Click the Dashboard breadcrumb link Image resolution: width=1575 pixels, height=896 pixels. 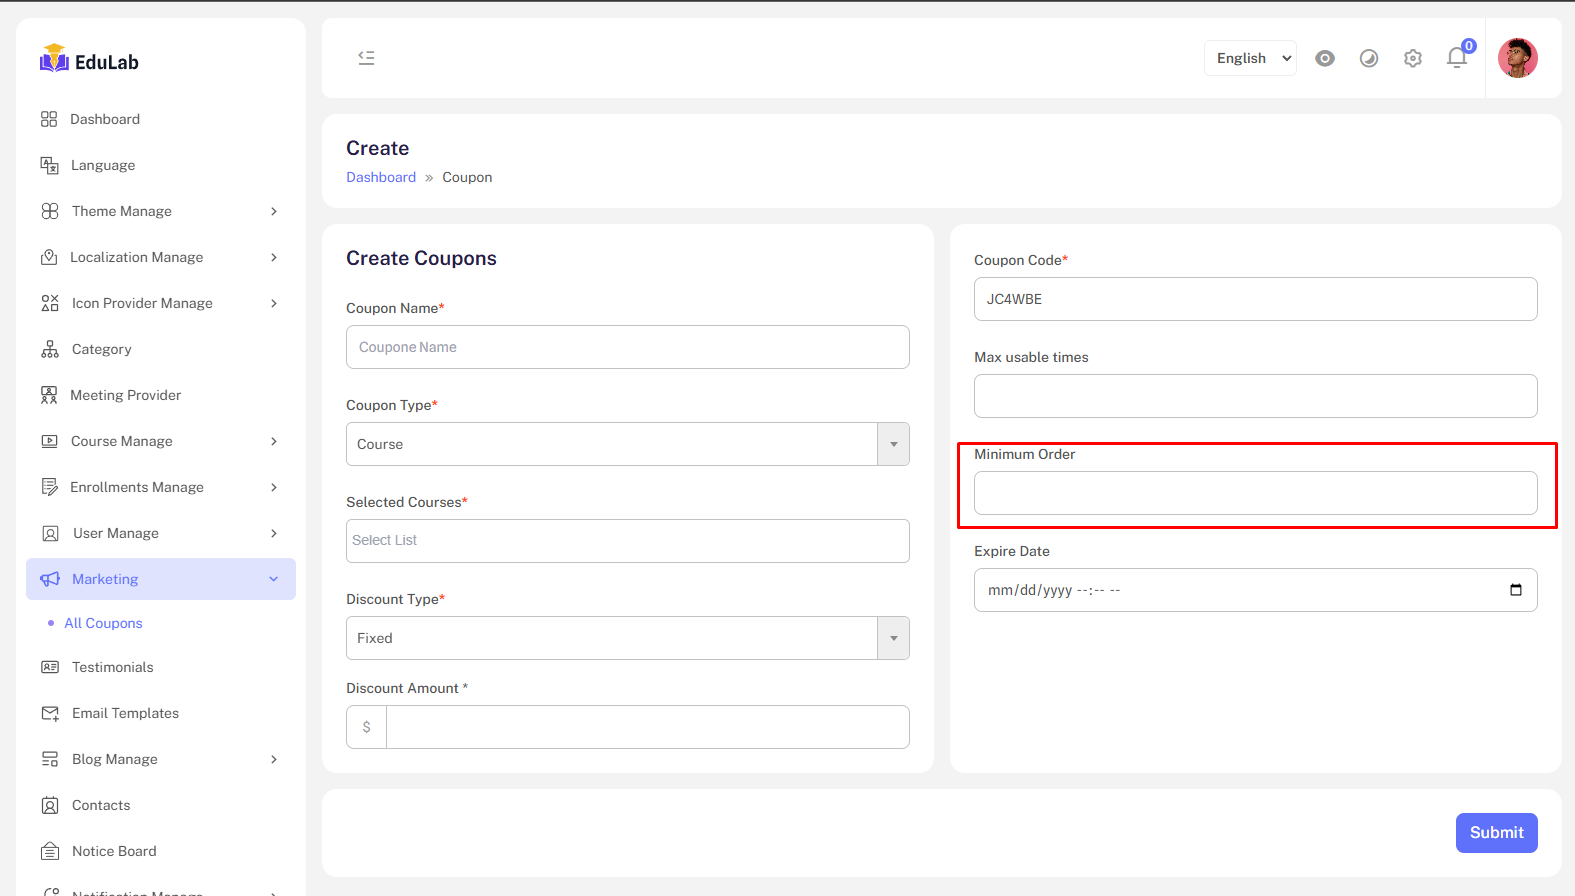pyautogui.click(x=381, y=177)
